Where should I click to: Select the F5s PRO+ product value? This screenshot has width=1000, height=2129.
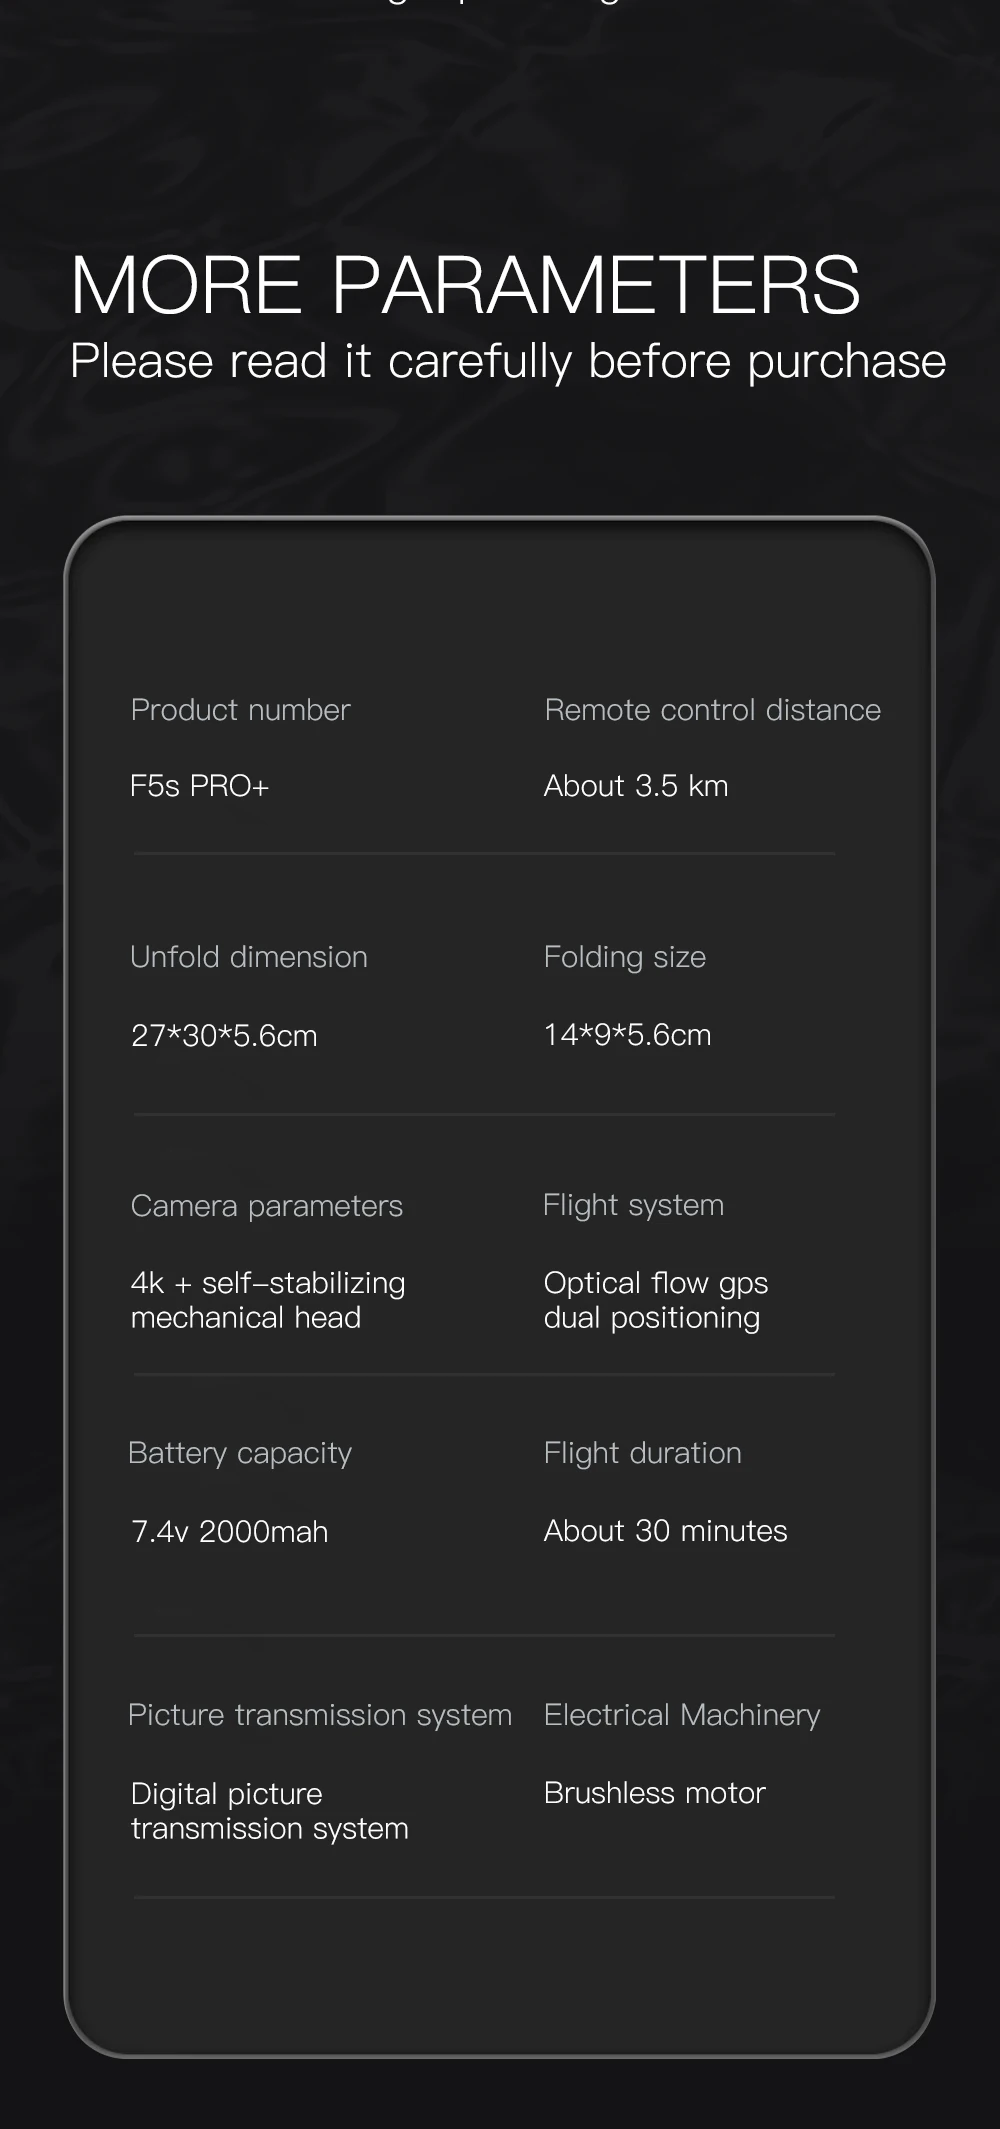tap(200, 786)
